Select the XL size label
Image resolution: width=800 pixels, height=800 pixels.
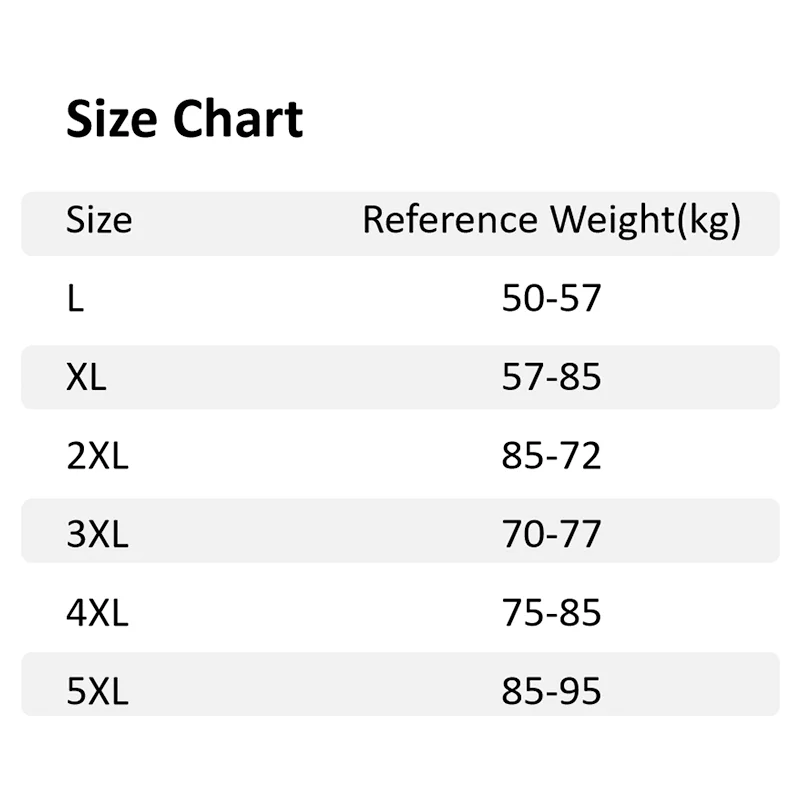point(86,377)
